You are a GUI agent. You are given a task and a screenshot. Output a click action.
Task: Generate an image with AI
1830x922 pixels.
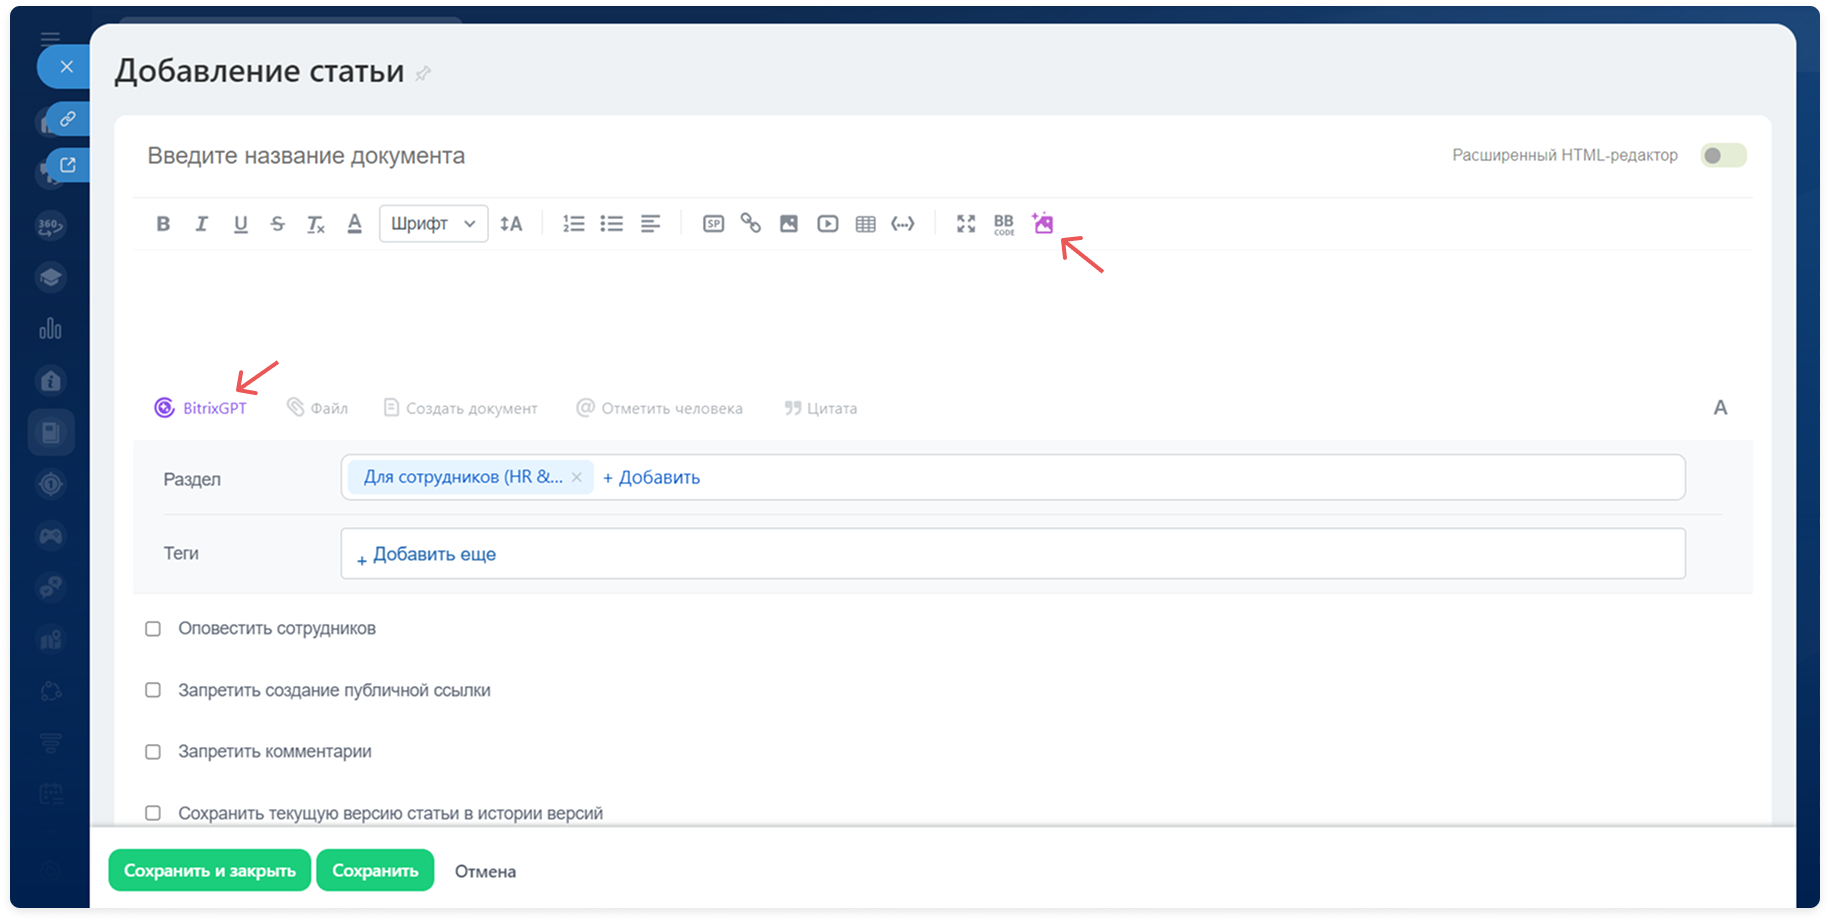tap(1043, 223)
